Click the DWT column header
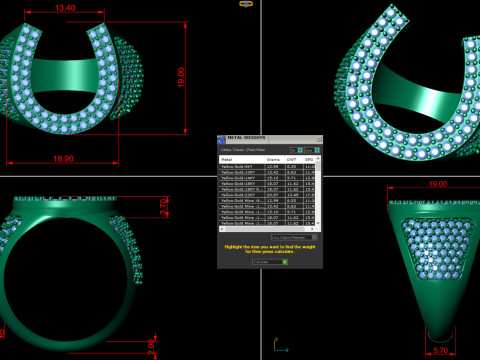The height and width of the screenshot is (360, 480). [x=294, y=159]
